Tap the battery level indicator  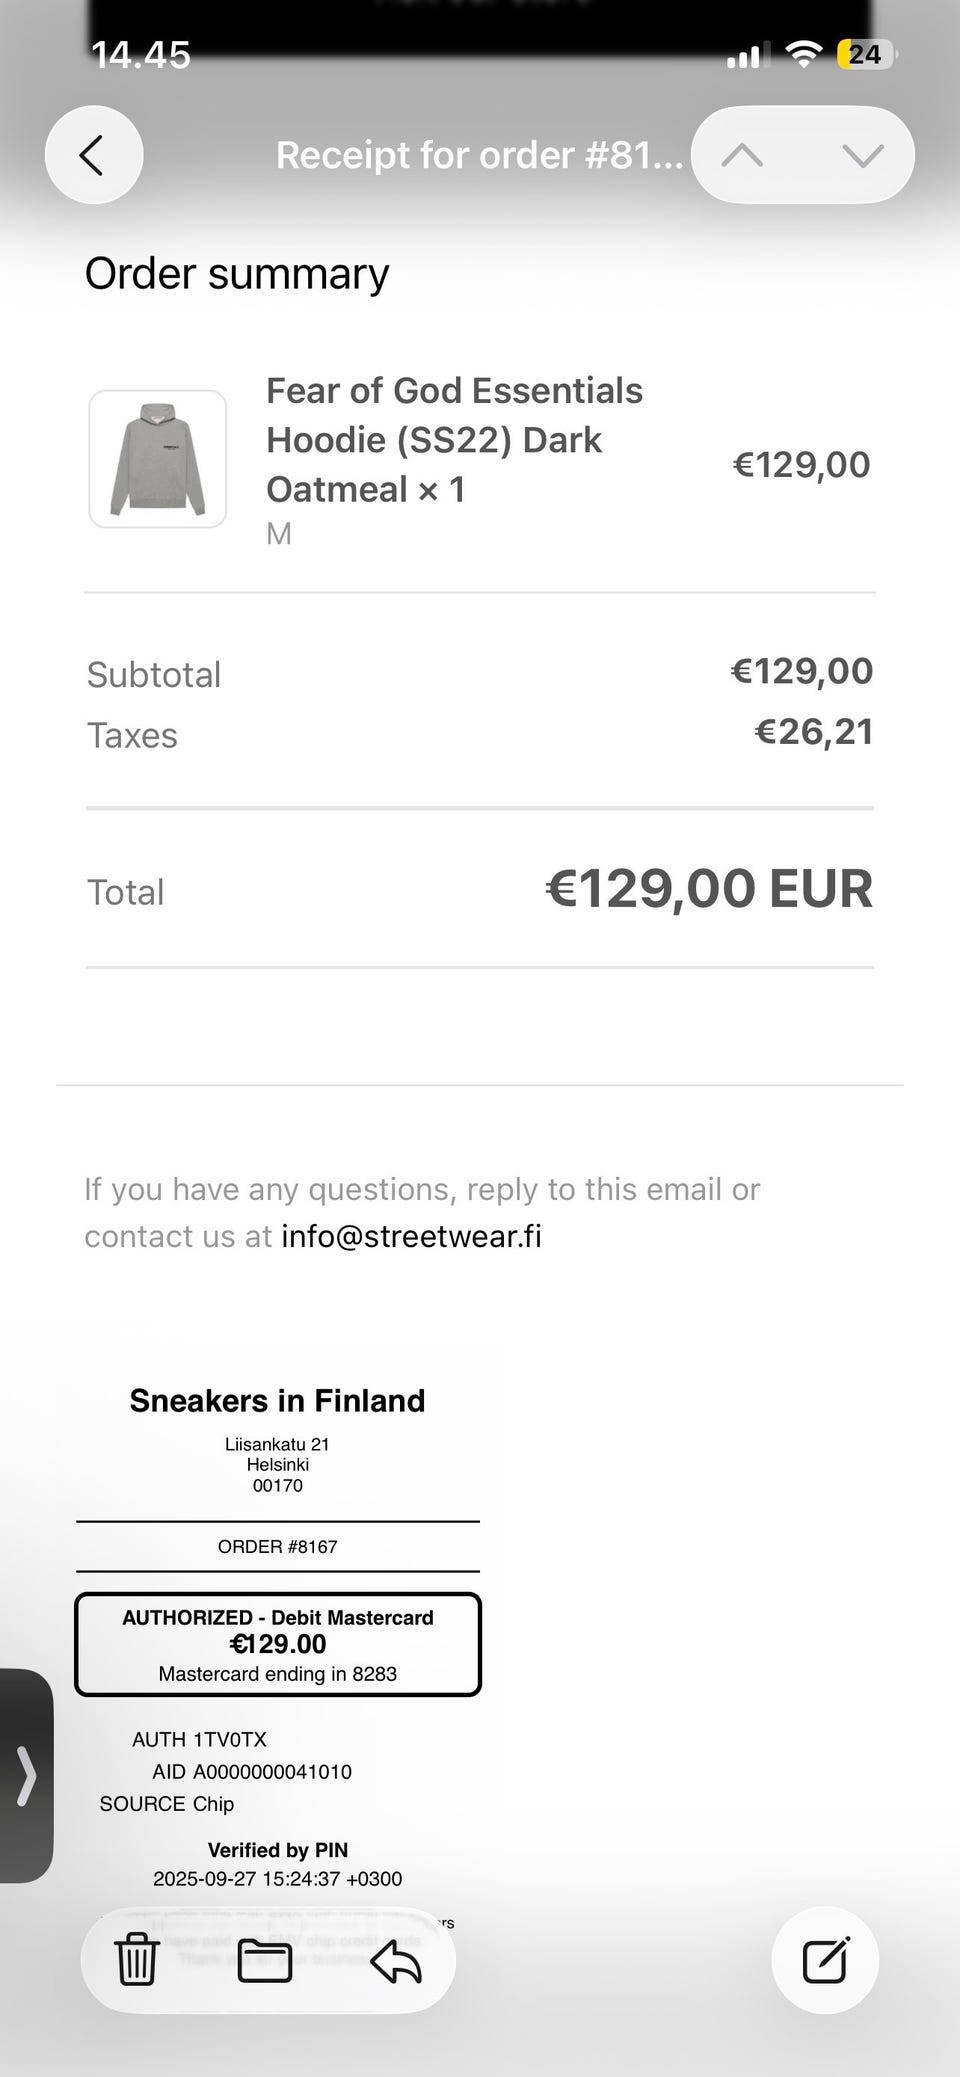pos(865,54)
